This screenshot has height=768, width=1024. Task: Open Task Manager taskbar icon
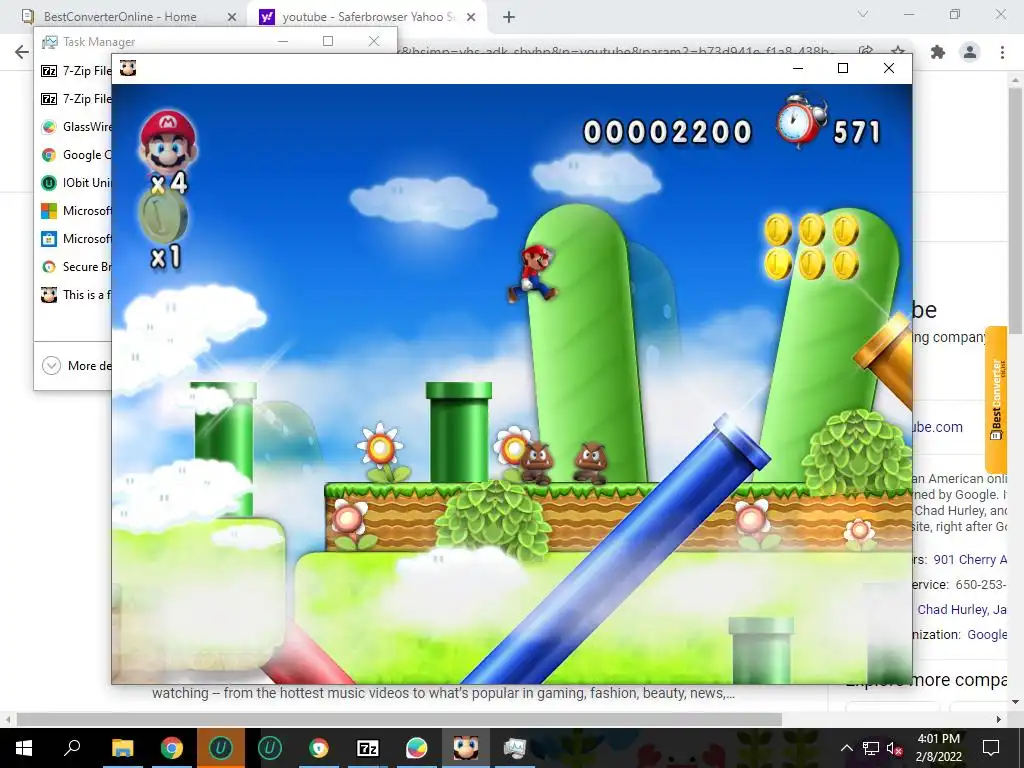pyautogui.click(x=515, y=748)
